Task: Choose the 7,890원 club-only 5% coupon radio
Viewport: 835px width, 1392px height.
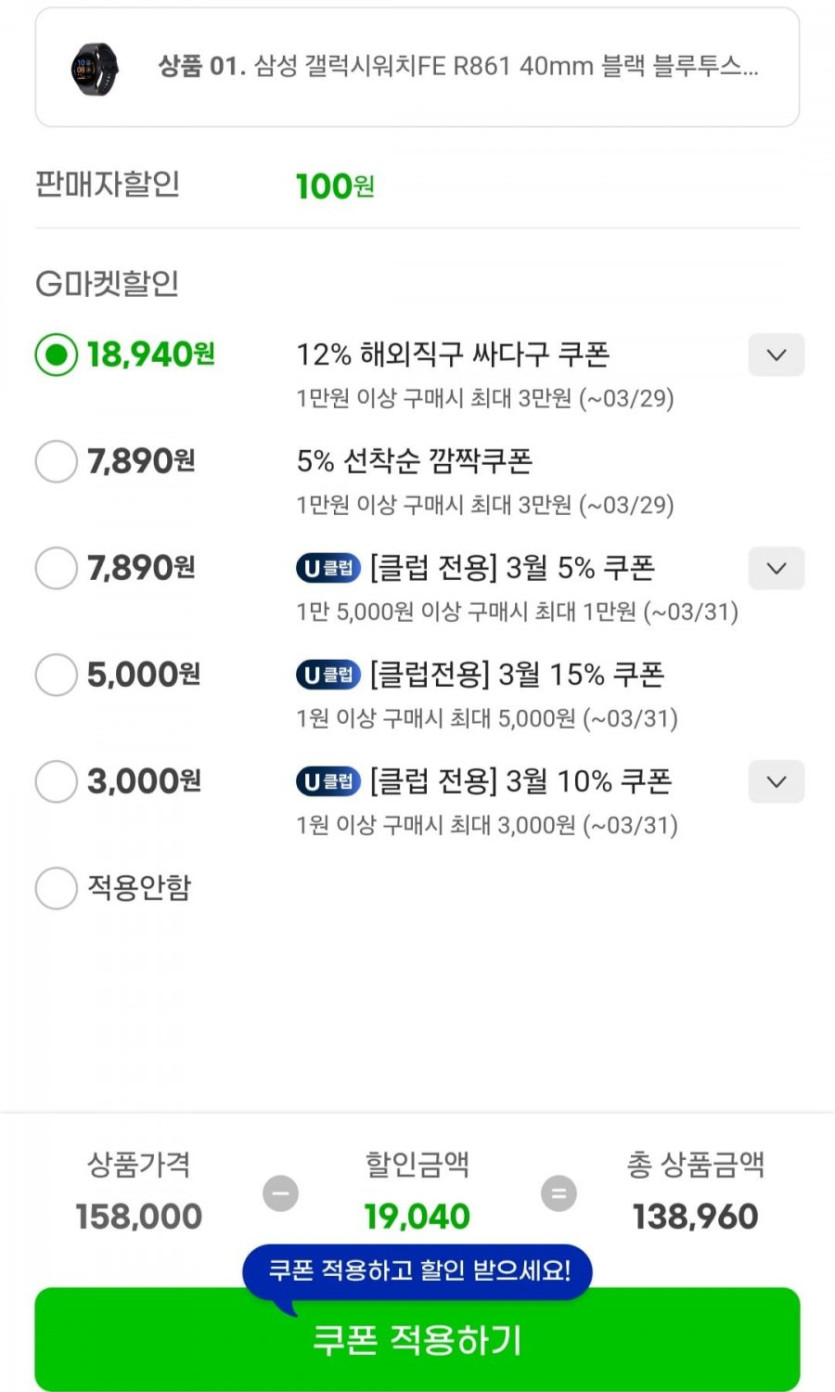Action: [56, 568]
